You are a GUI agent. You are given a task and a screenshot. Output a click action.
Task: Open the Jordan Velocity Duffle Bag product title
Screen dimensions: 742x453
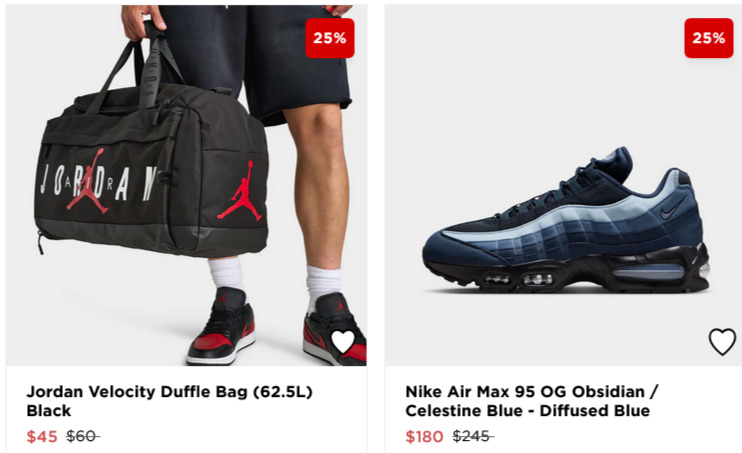(169, 401)
